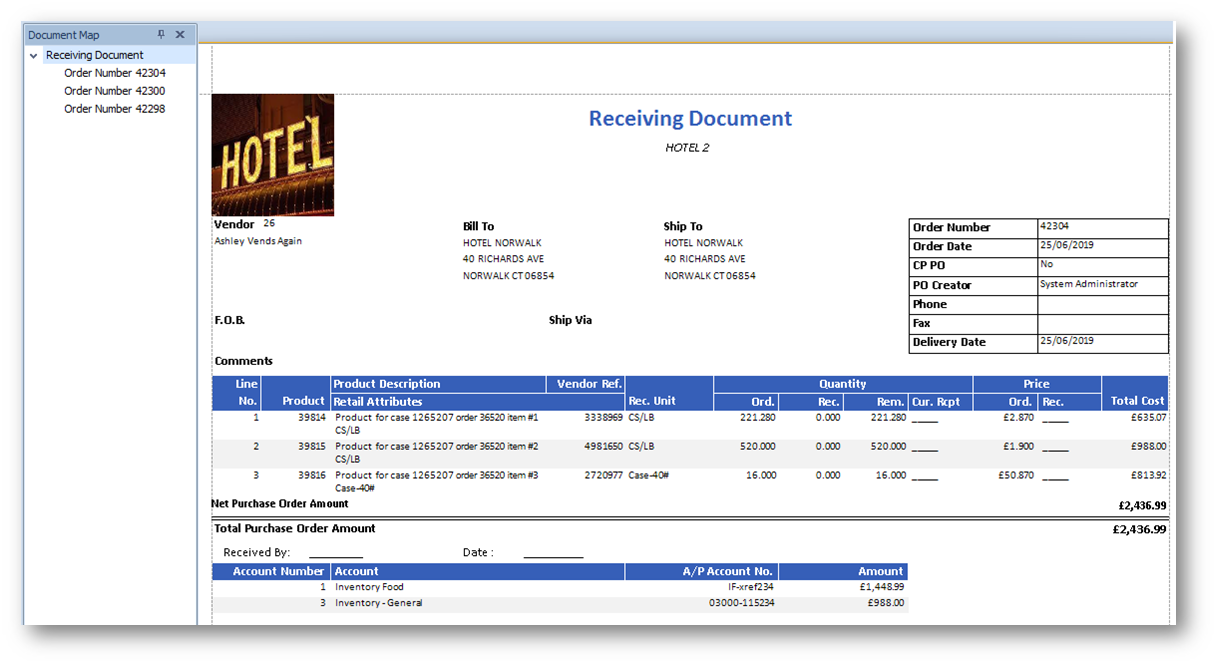The image size is (1218, 661).
Task: Click the A/P Account No. header
Action: [x=727, y=572]
